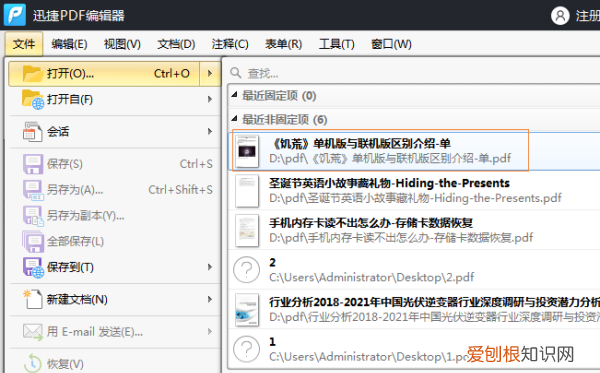Click the user account avatar icon
600x373 pixels.
pyautogui.click(x=560, y=16)
